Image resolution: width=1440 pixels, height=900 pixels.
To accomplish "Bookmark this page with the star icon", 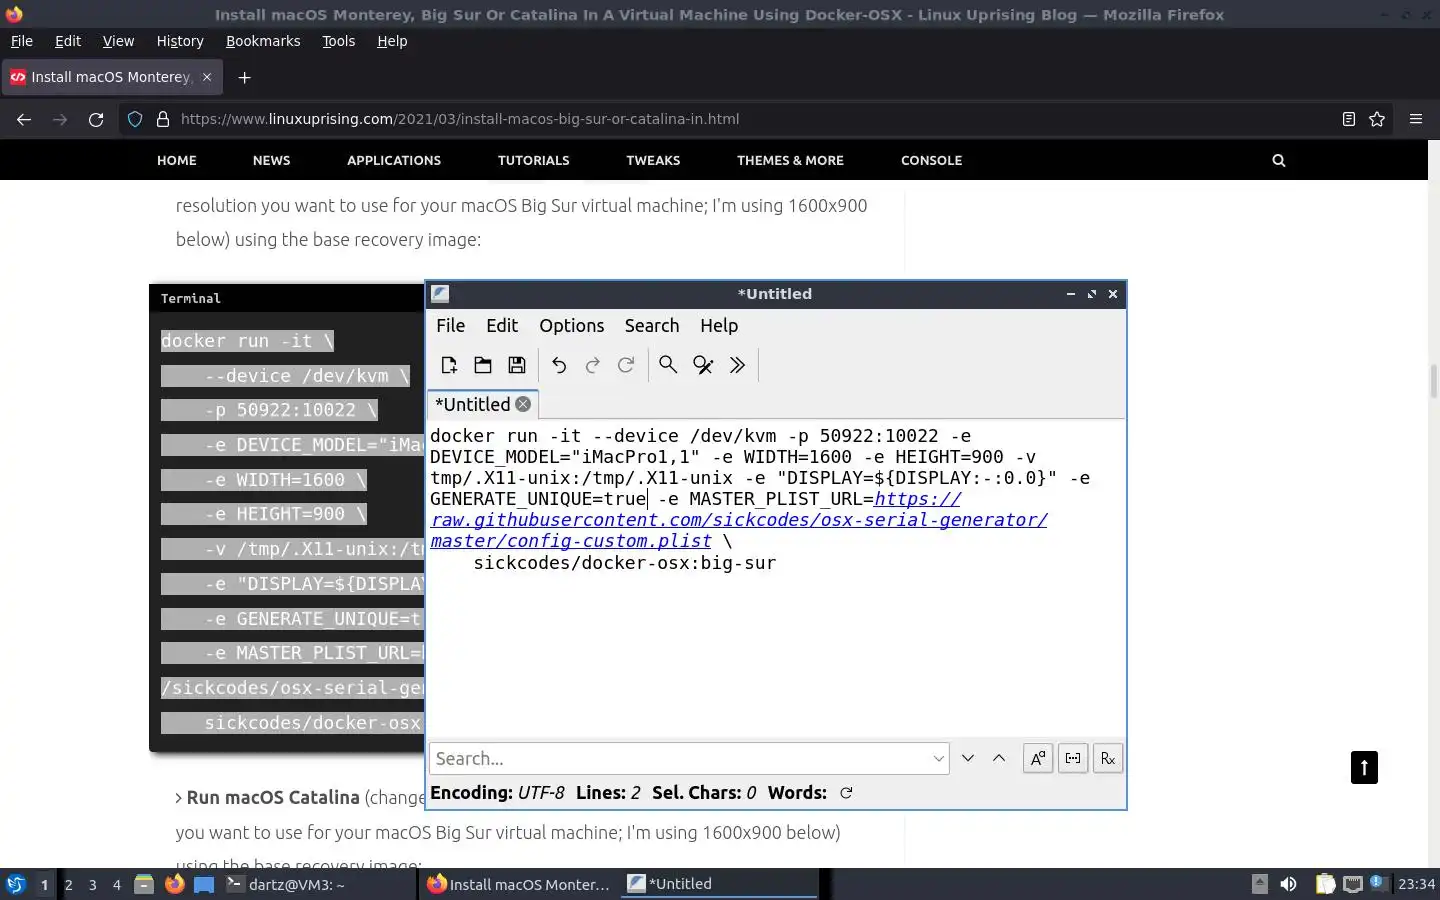I will [x=1377, y=119].
